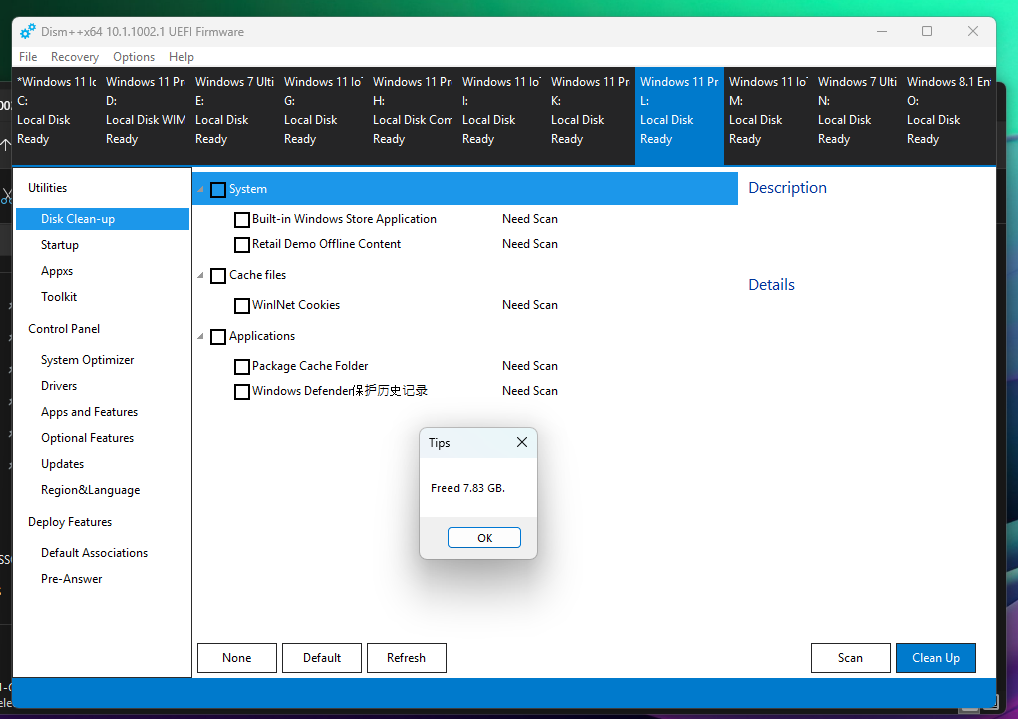
Task: Select the I: Local Disk image tab
Action: [501, 116]
